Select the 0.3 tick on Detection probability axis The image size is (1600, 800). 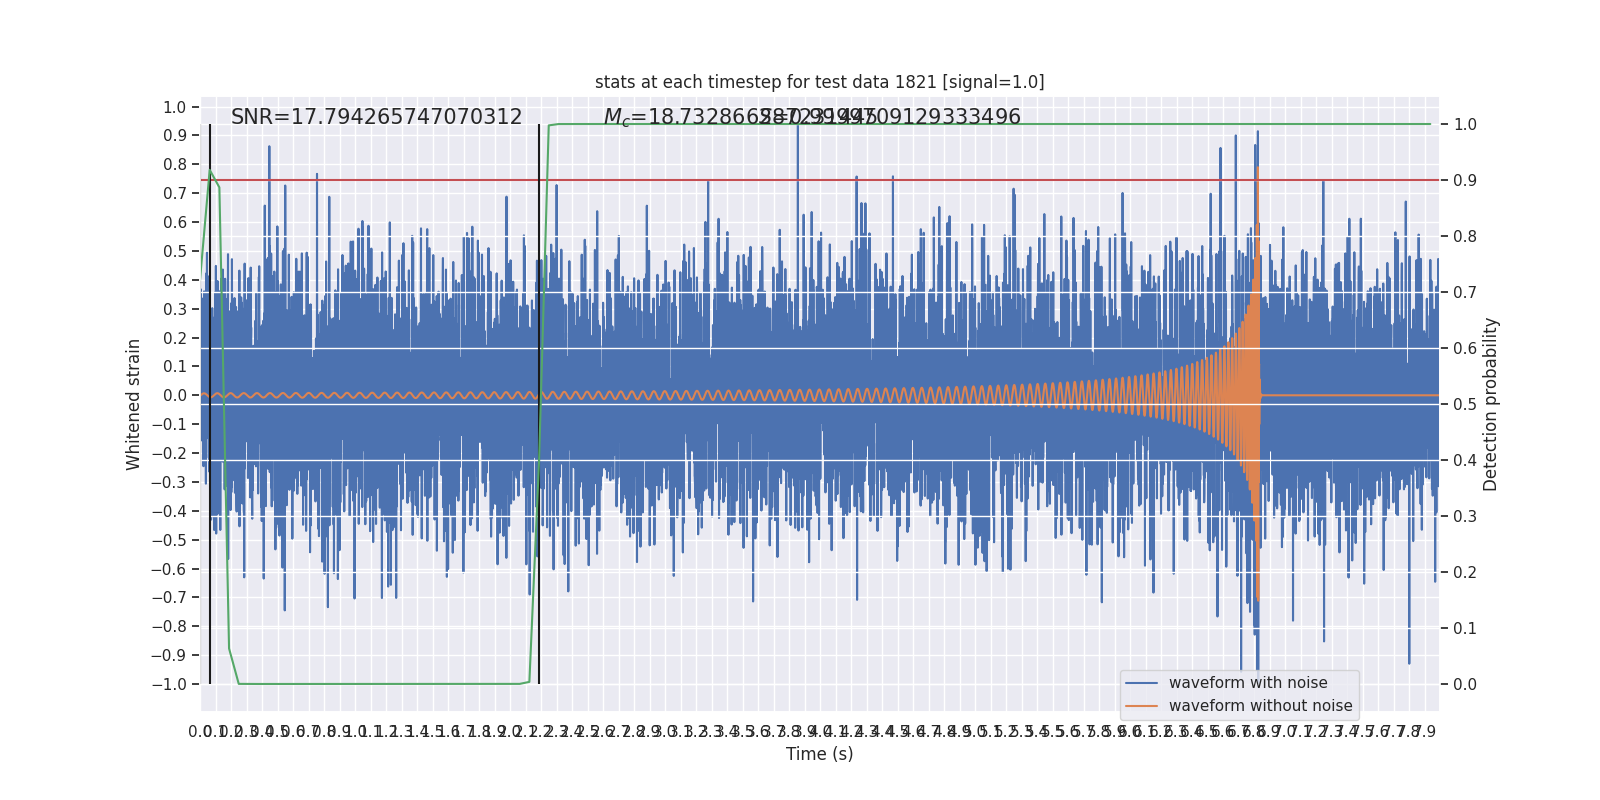(1465, 517)
